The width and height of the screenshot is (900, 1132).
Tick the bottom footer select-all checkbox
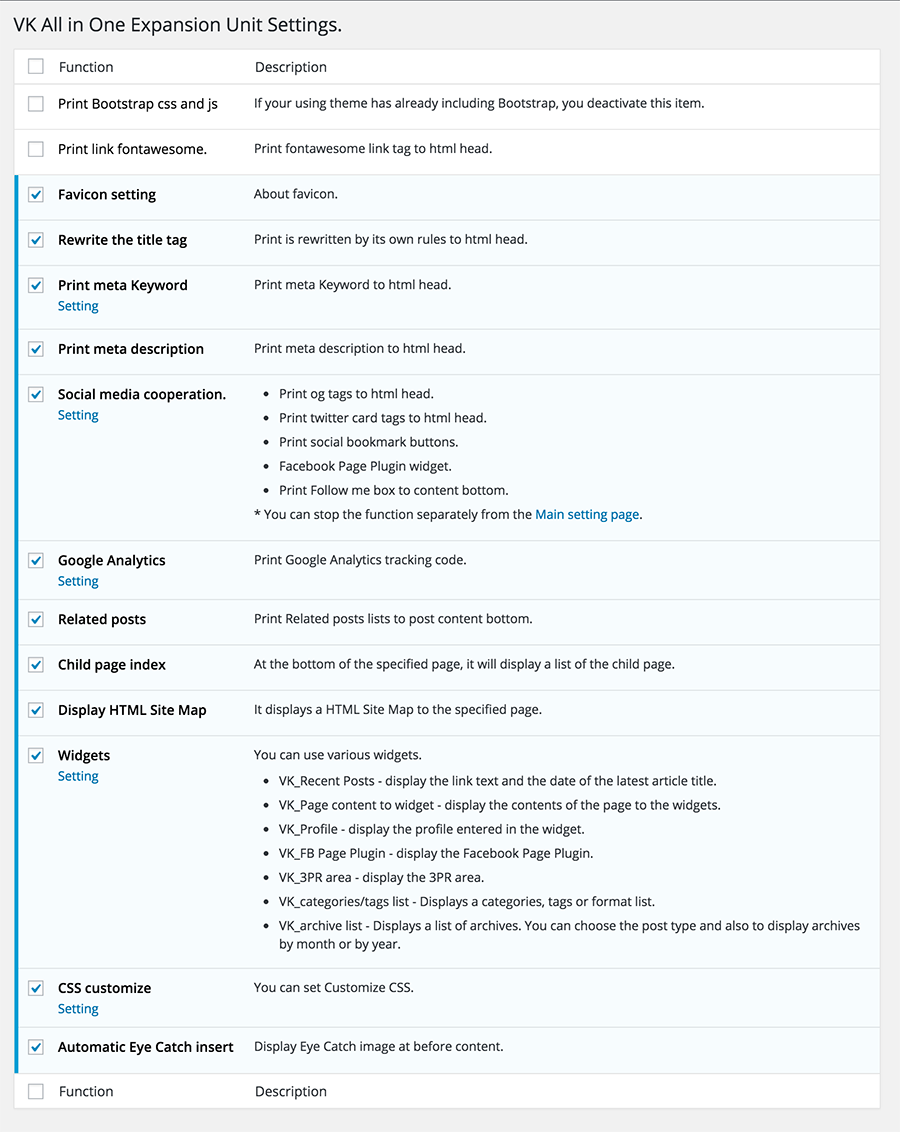click(36, 1092)
